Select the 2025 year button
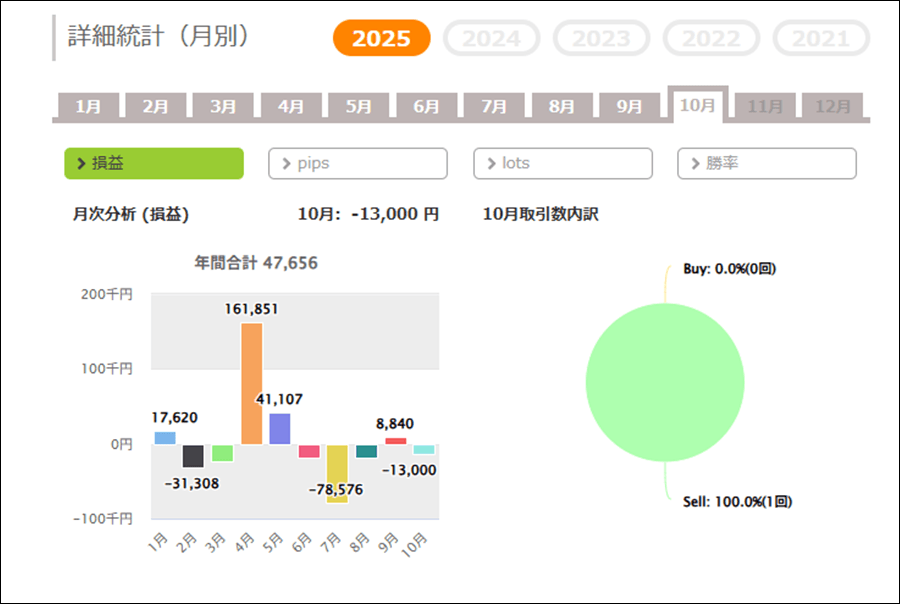Screen dimensions: 900x604 [381, 38]
